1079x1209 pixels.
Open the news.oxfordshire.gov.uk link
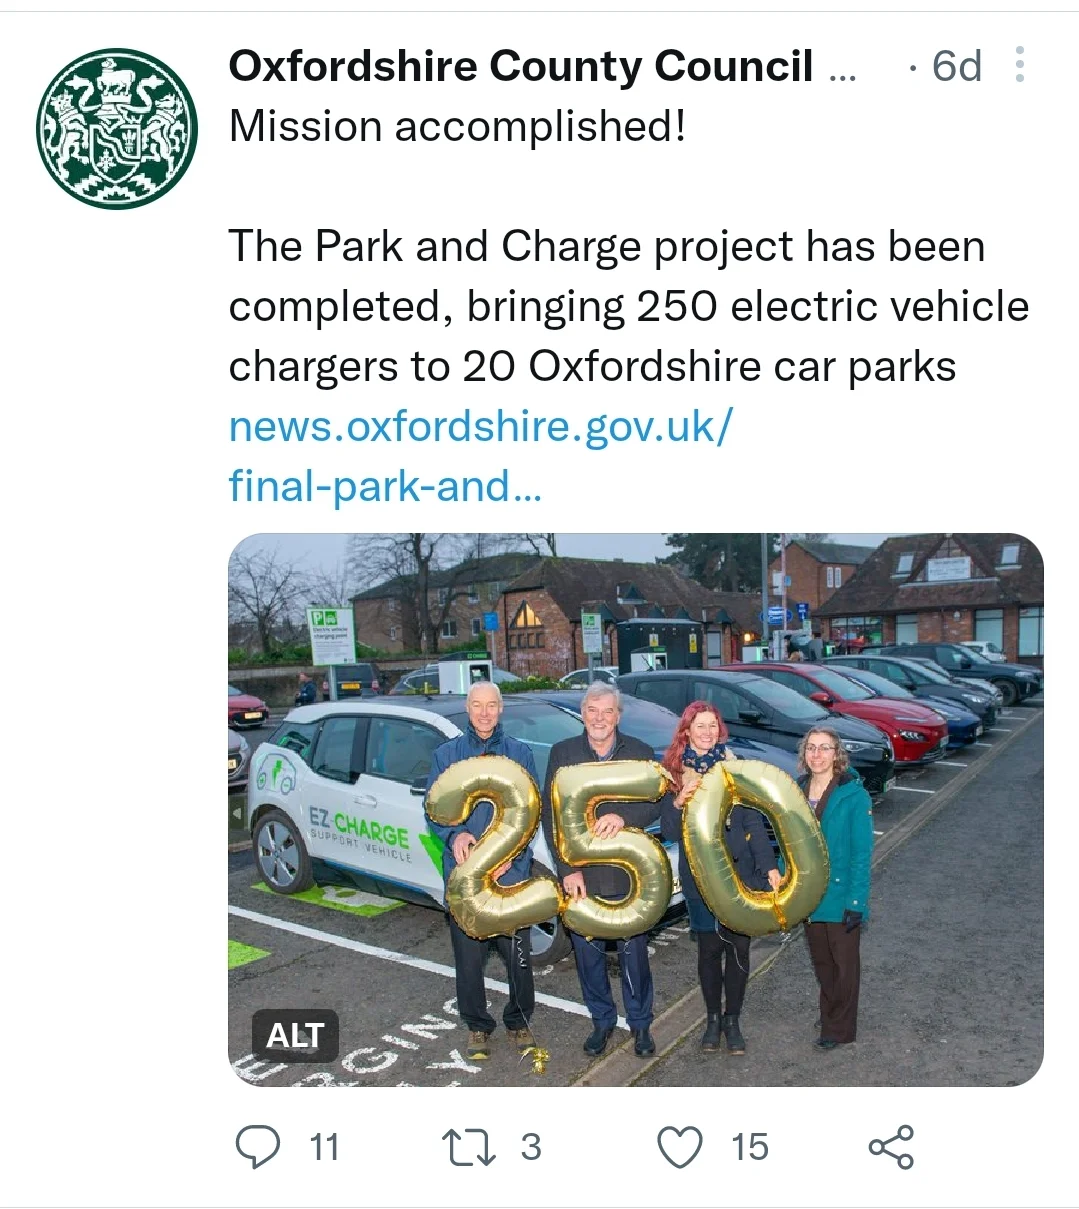pyautogui.click(x=481, y=427)
